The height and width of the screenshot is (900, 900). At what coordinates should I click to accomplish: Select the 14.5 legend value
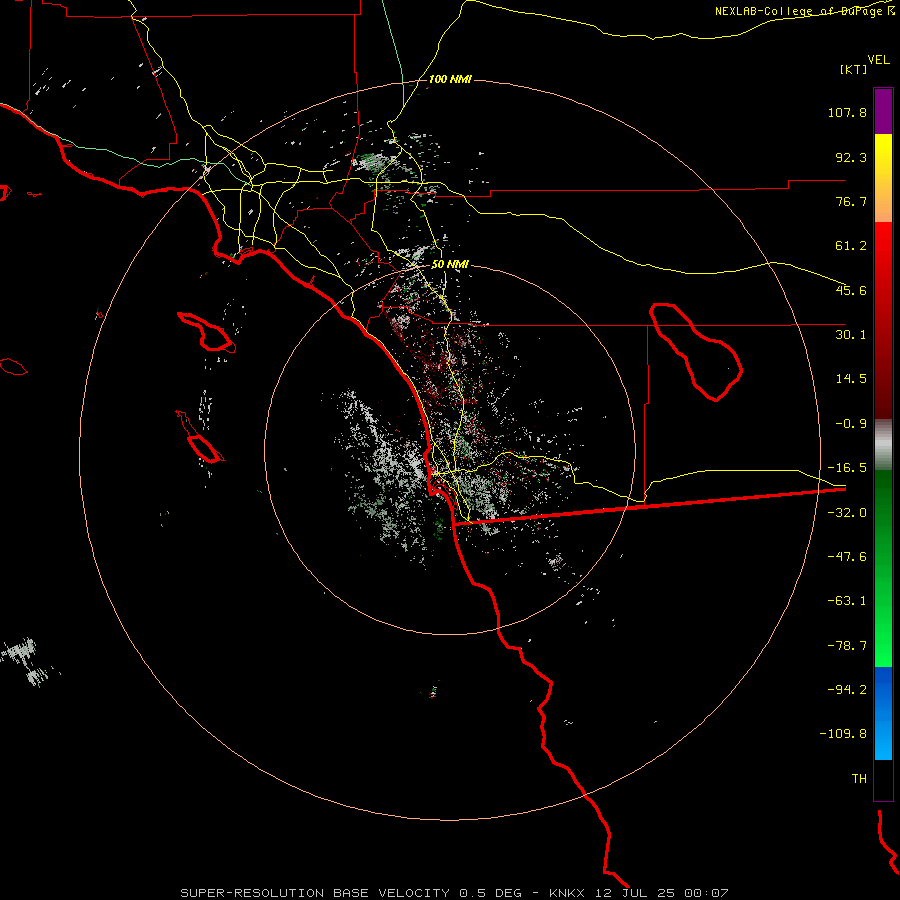tap(851, 379)
